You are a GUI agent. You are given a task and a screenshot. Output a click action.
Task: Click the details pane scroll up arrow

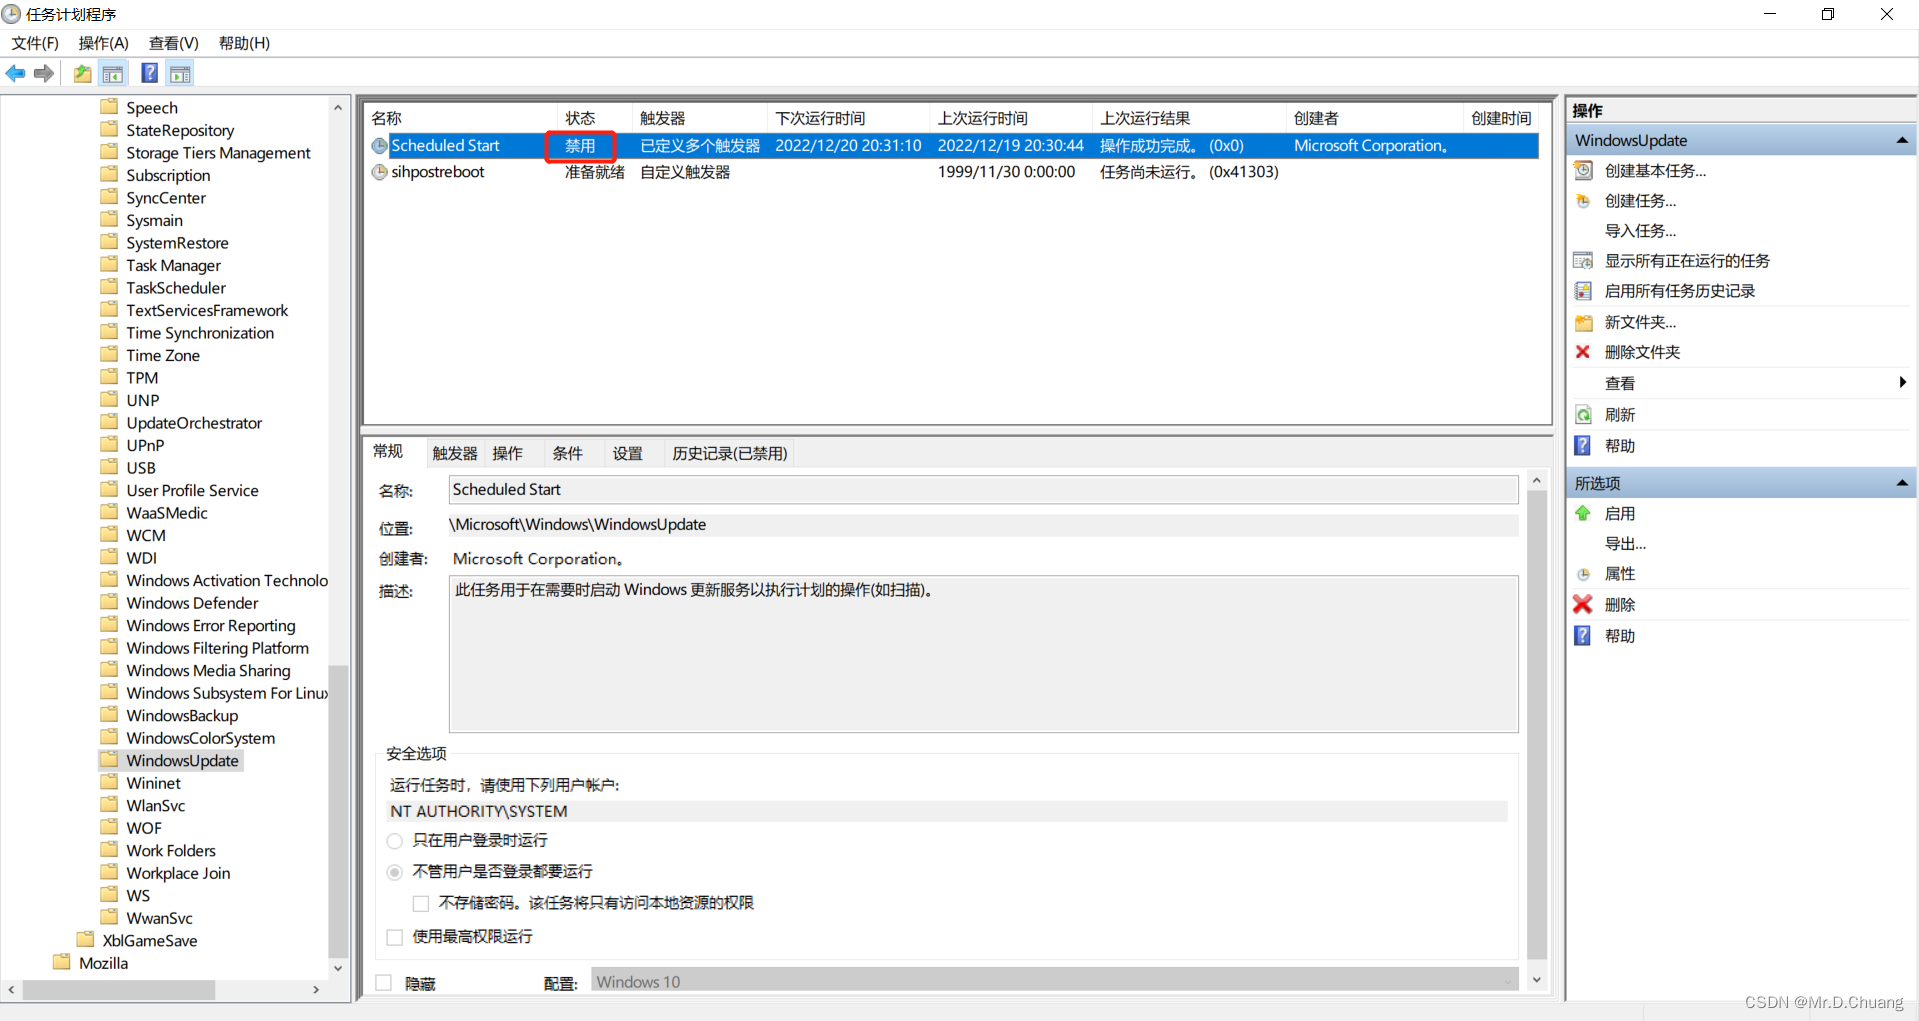pyautogui.click(x=1537, y=481)
